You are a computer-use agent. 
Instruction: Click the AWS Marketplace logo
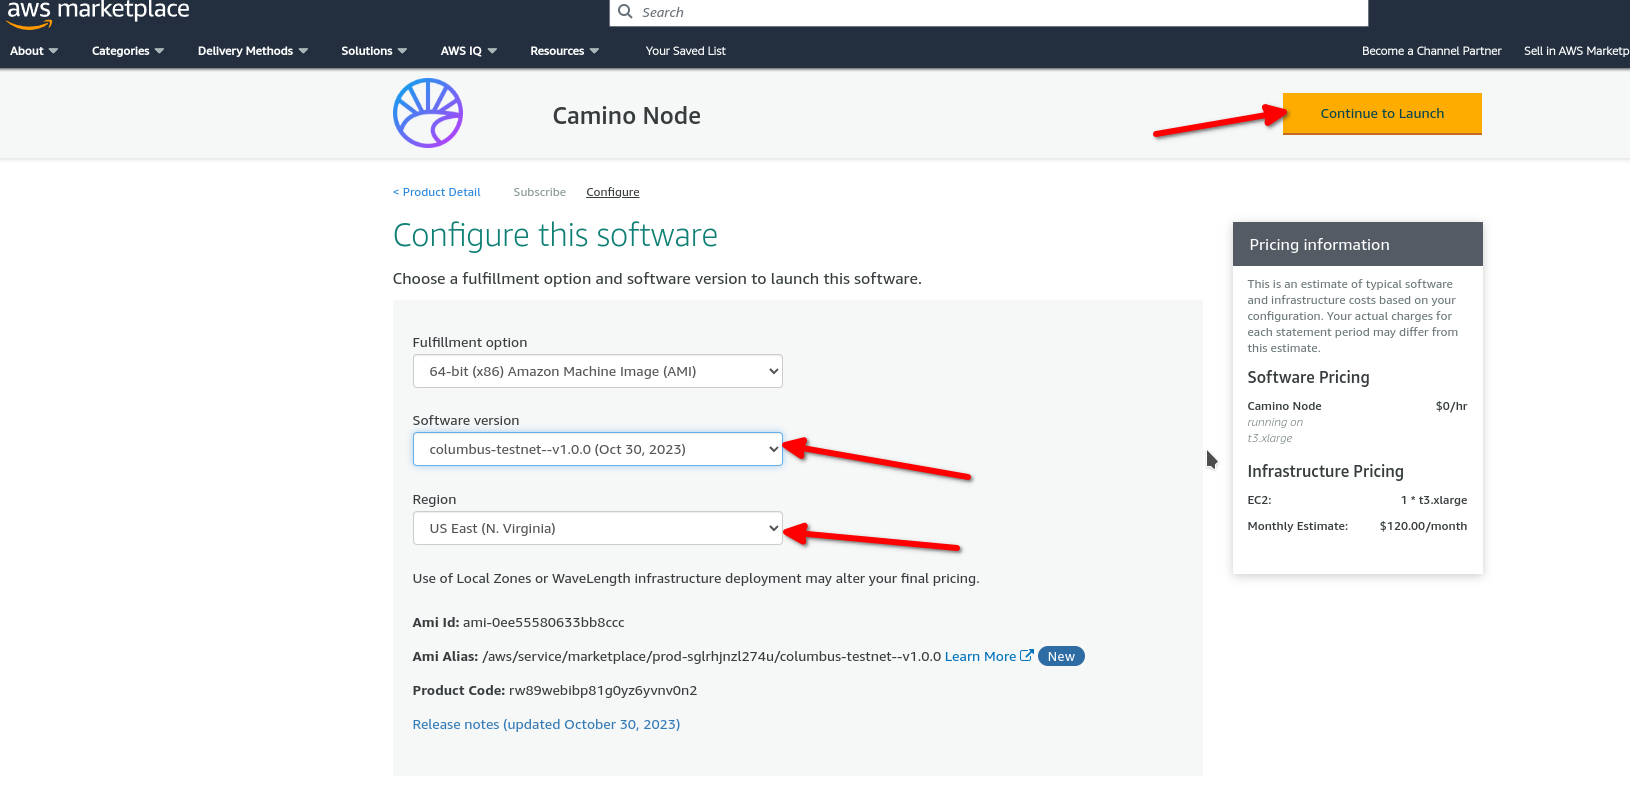click(98, 13)
